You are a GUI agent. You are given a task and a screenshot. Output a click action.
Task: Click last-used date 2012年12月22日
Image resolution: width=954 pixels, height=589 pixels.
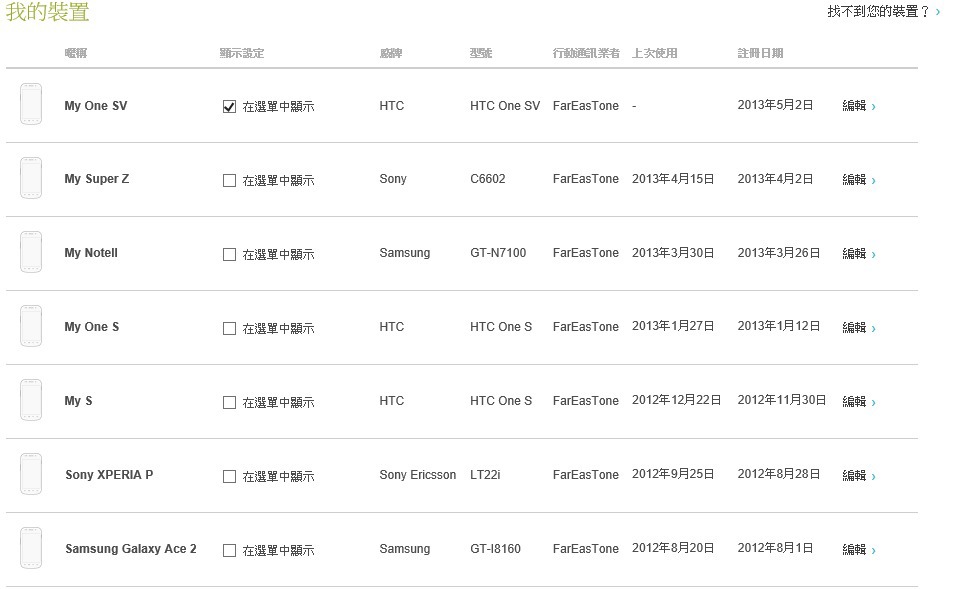[677, 400]
